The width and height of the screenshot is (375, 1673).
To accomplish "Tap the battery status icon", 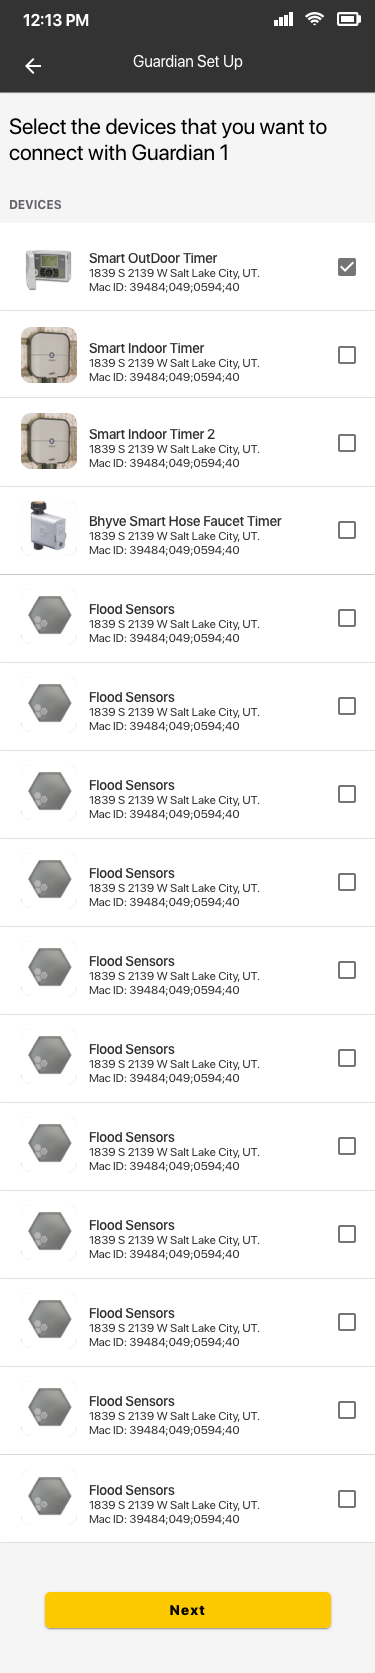I will pos(349,19).
